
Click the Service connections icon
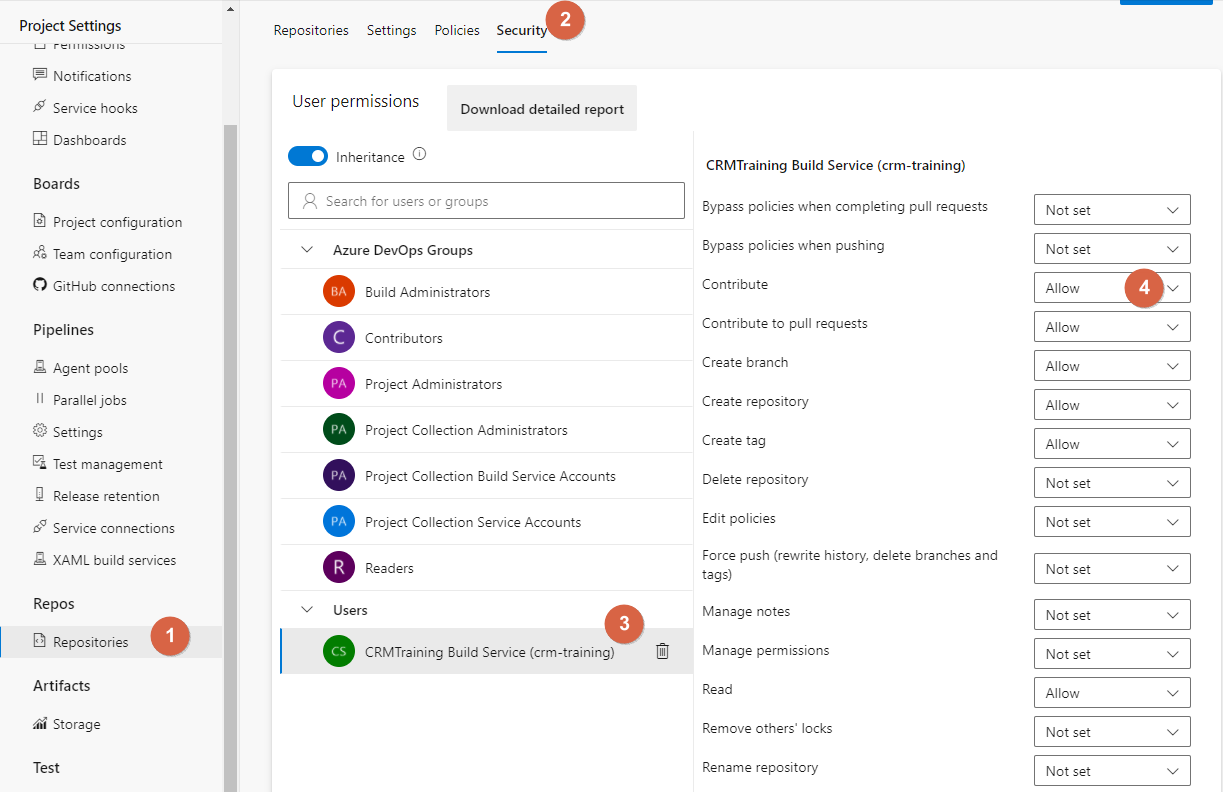point(40,527)
